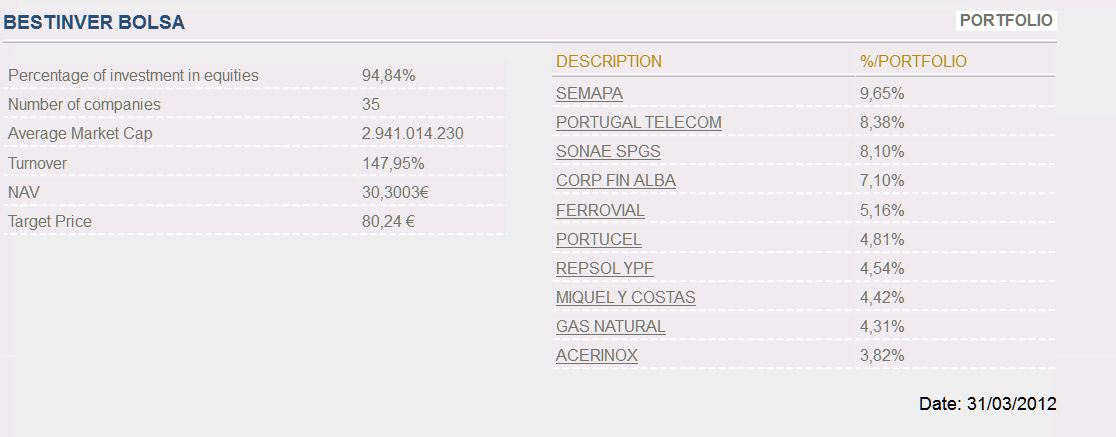Click the PORTUGAL TELECOM link

(x=638, y=122)
